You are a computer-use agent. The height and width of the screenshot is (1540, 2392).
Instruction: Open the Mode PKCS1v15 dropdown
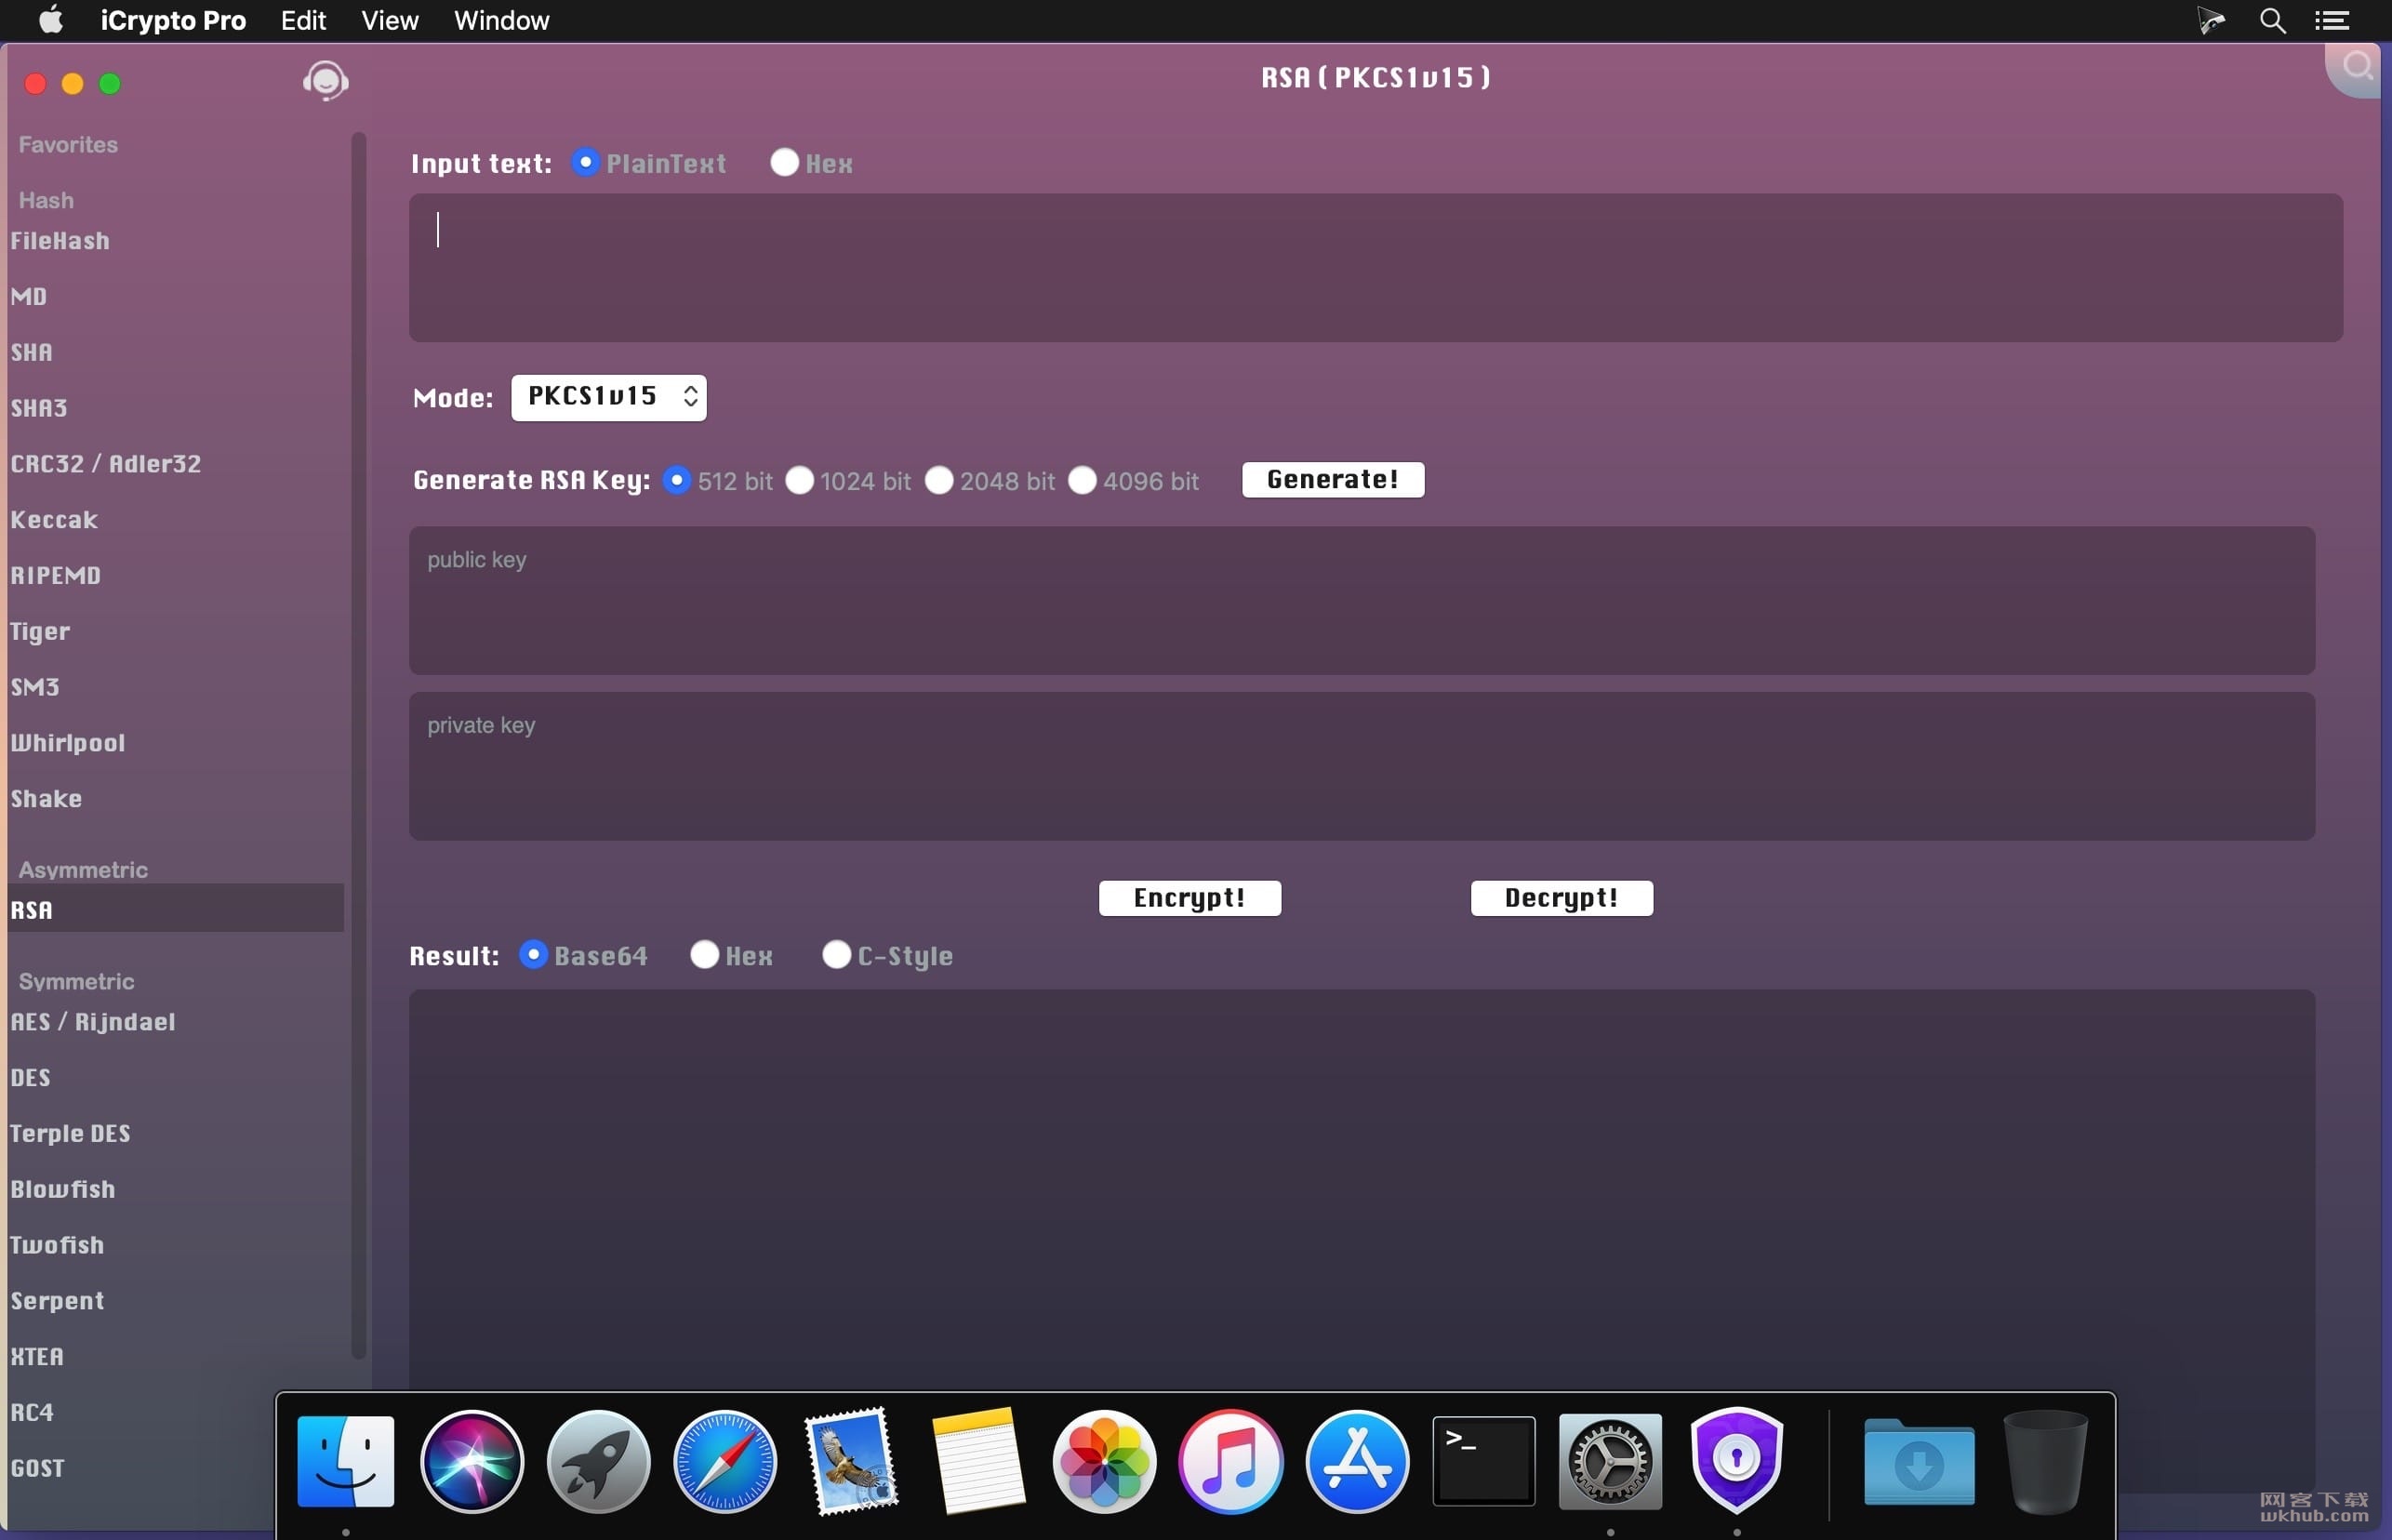pyautogui.click(x=608, y=397)
